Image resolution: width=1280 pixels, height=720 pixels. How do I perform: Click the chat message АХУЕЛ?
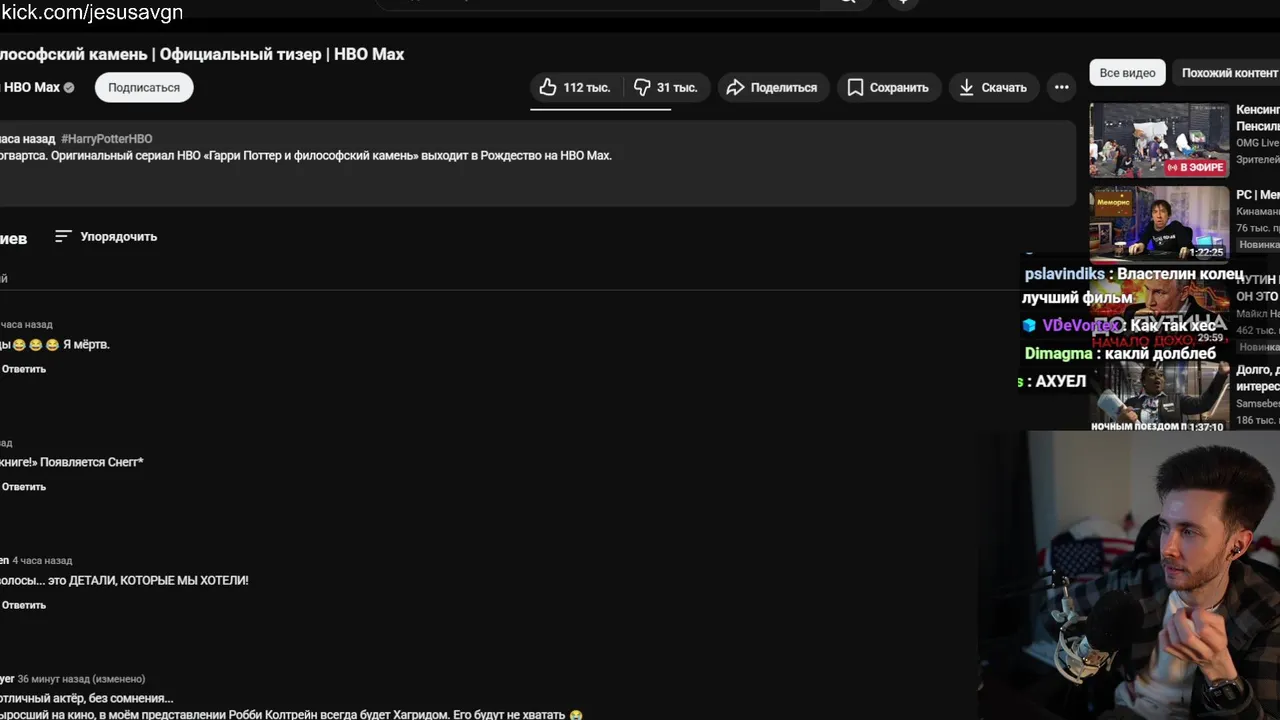click(x=1060, y=382)
